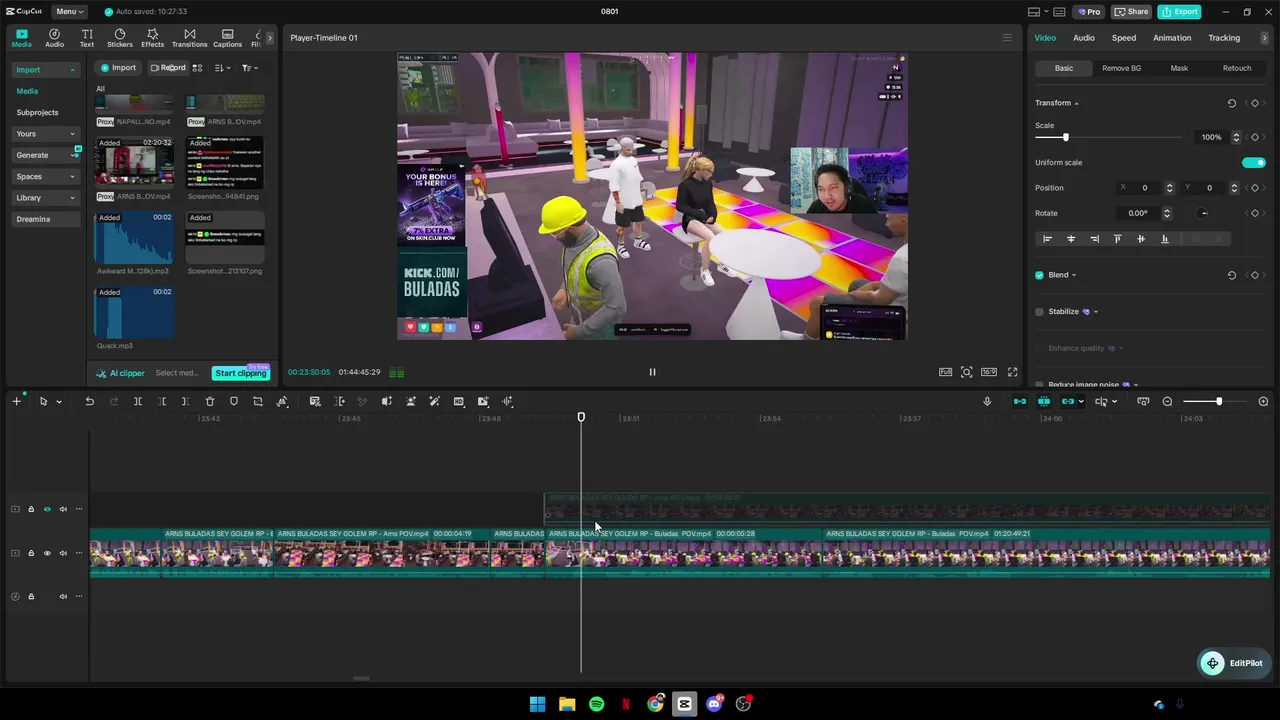Click the Split tool in the timeline toolbar
The image size is (1280, 720).
coord(138,402)
